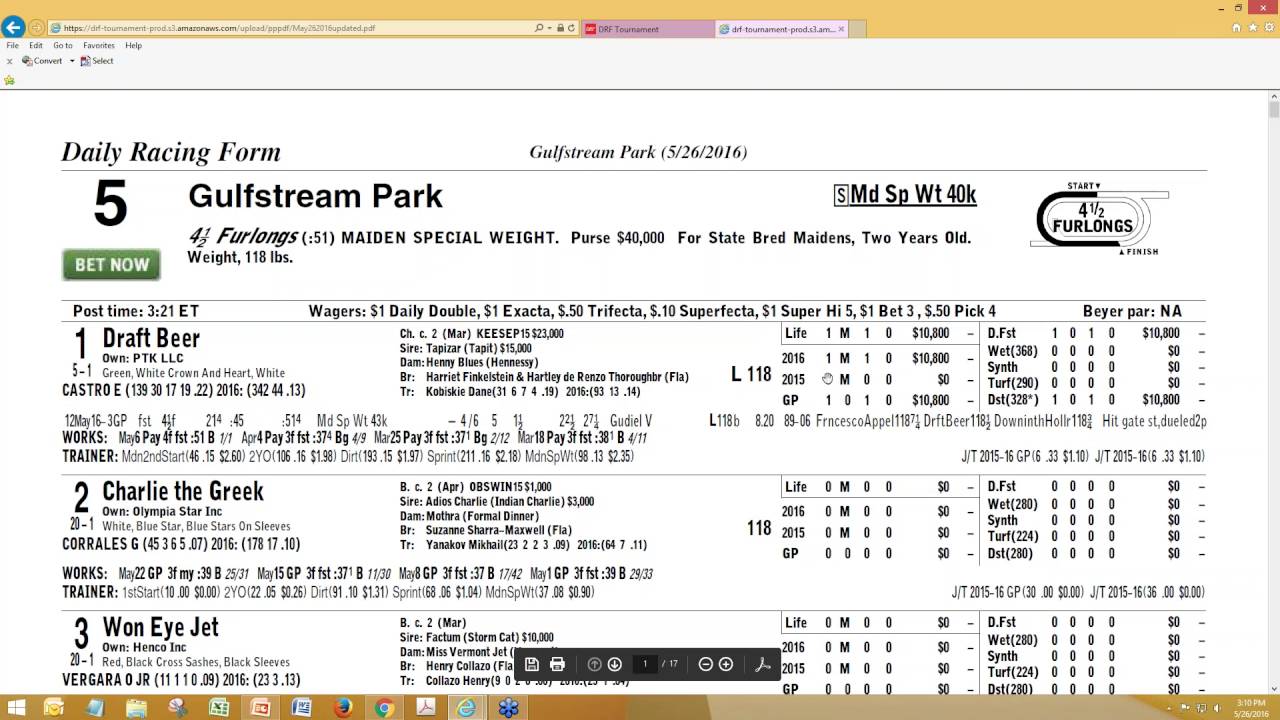The height and width of the screenshot is (720, 1280).
Task: Open the Go to menu
Action: 62,45
